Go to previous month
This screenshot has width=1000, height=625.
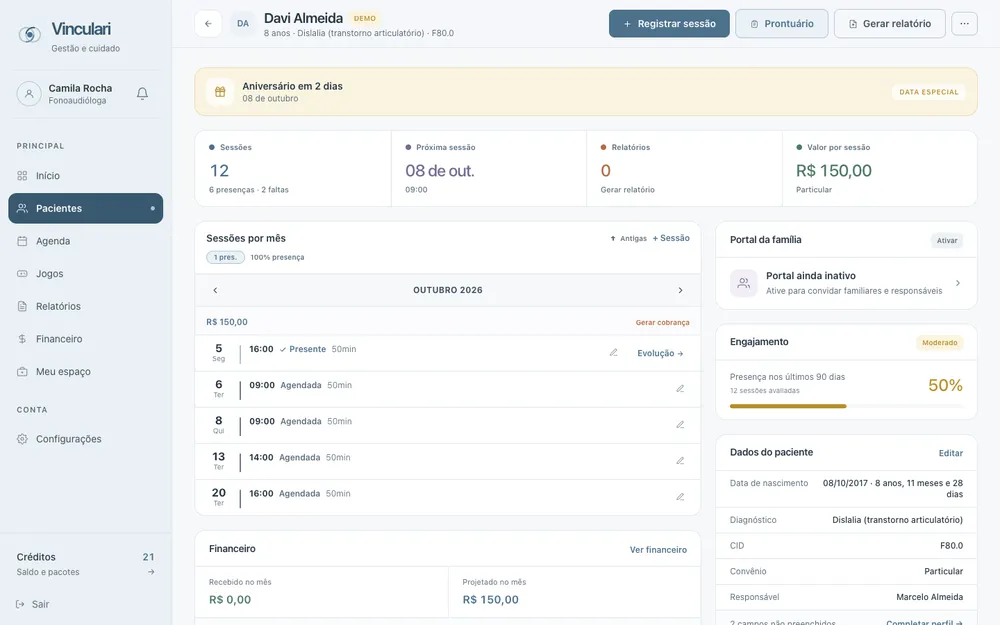point(216,290)
